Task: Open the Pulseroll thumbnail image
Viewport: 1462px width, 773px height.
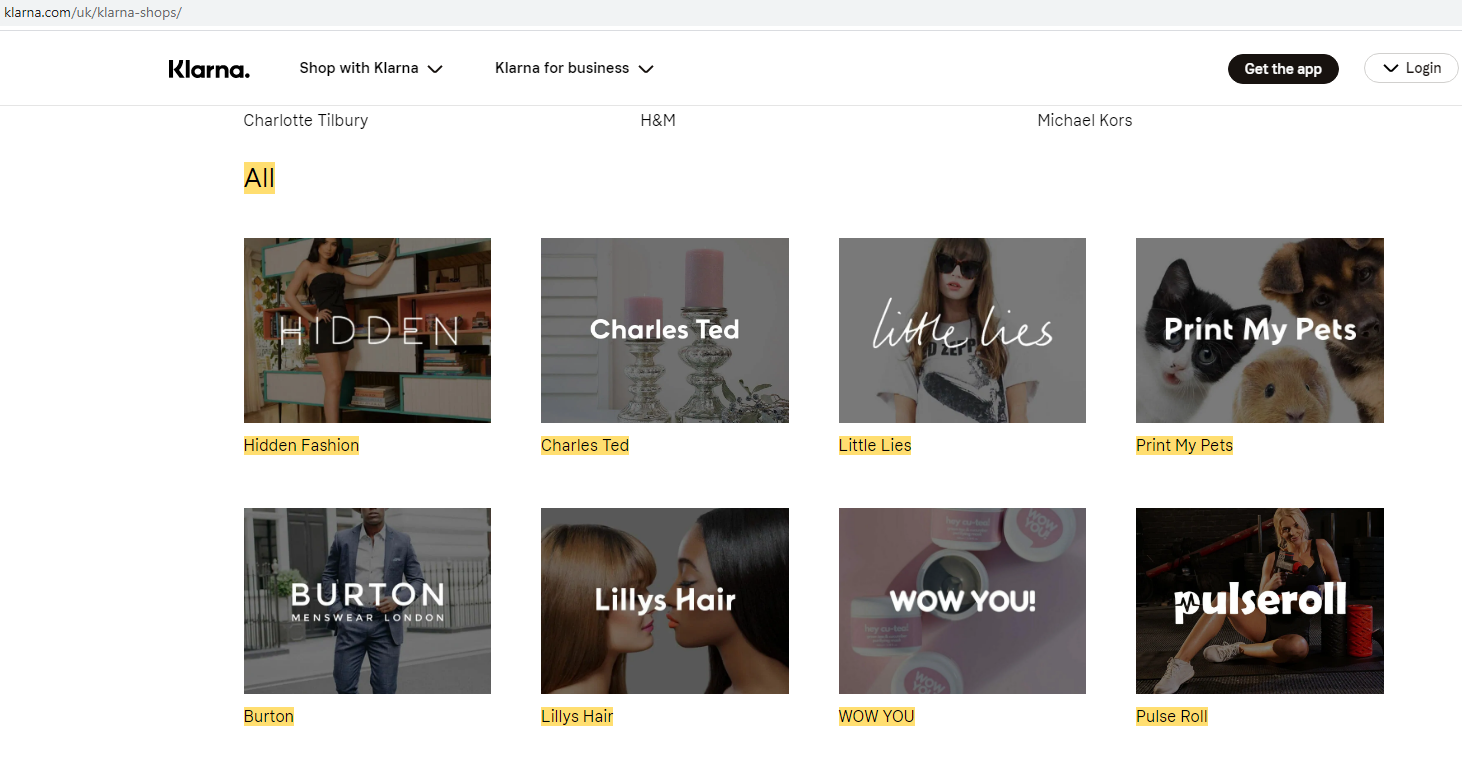Action: [1260, 601]
